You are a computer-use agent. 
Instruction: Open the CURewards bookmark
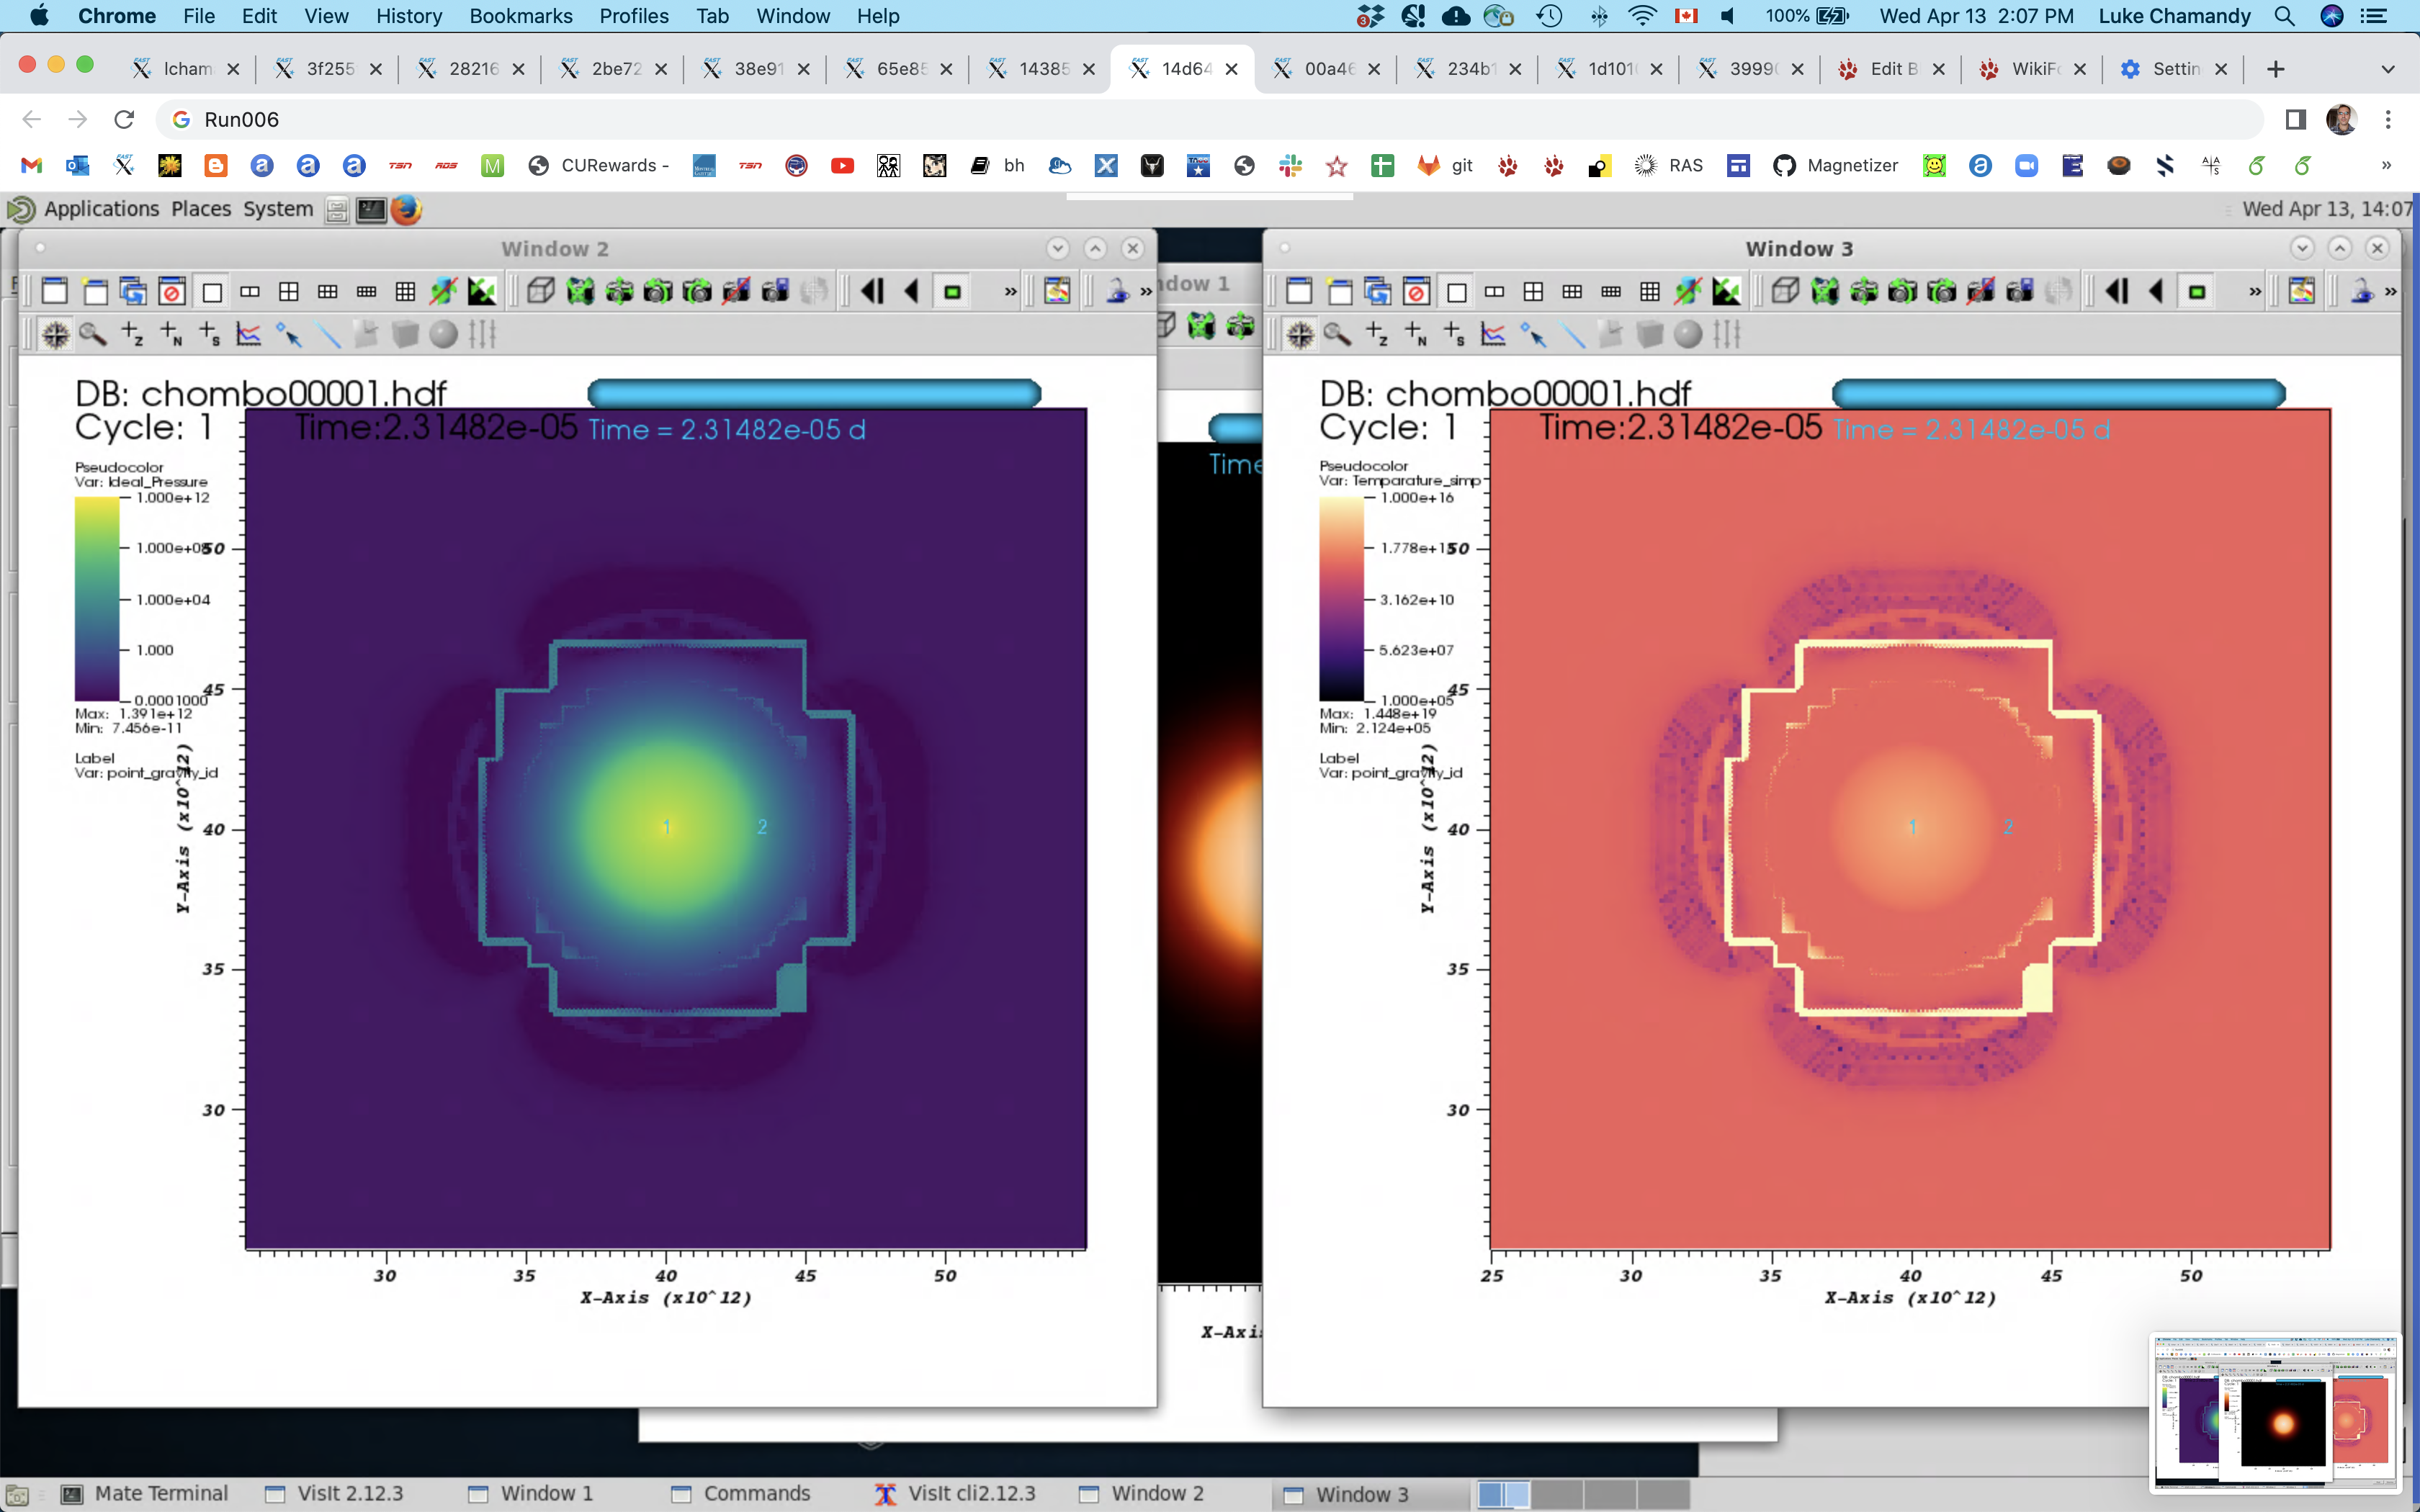coord(599,166)
